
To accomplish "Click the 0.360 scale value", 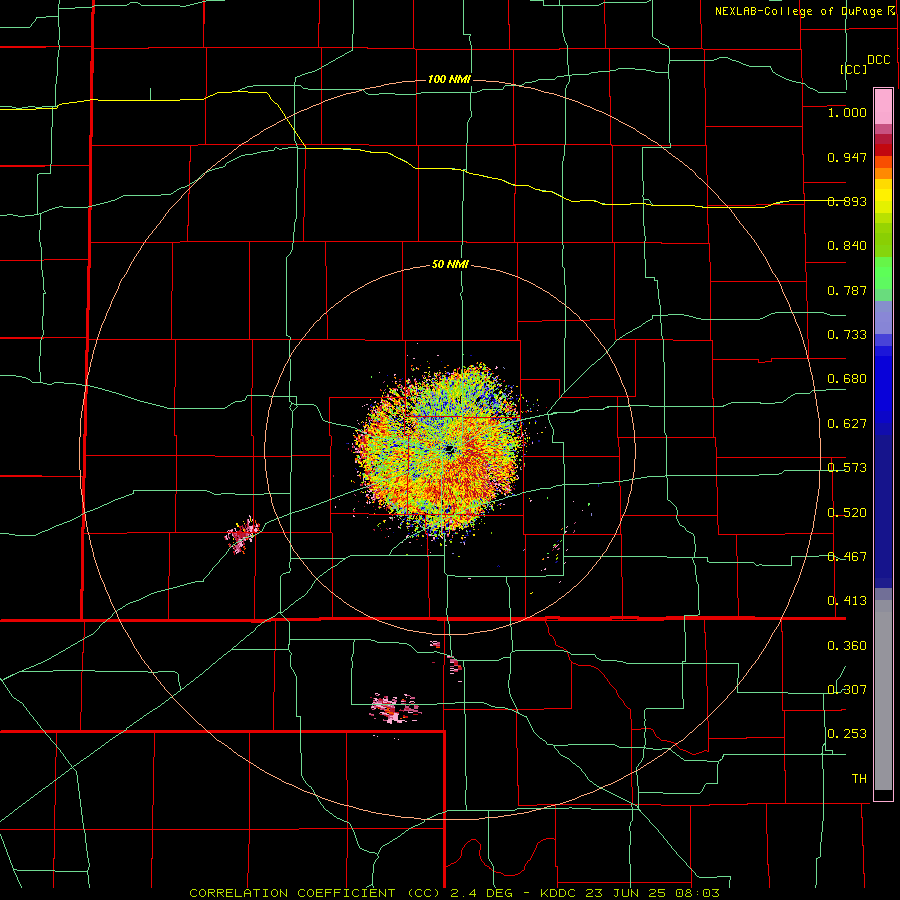I will (847, 646).
